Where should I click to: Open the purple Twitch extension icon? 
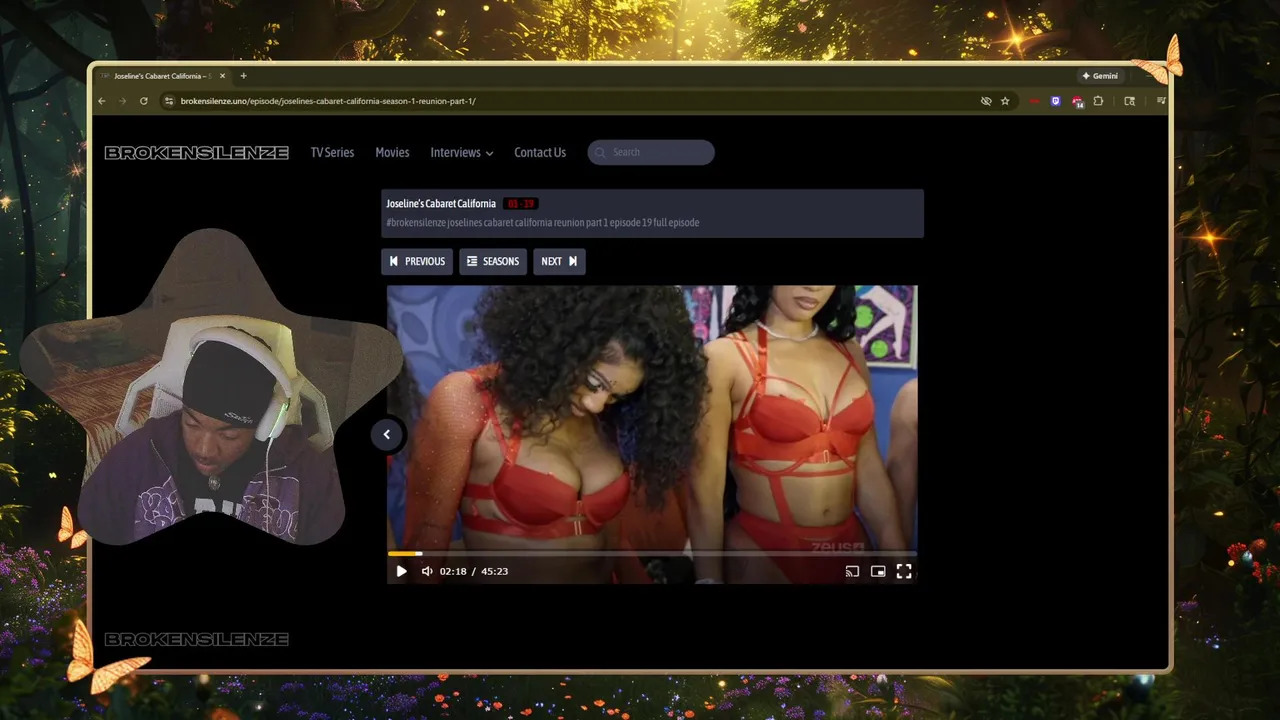1055,101
